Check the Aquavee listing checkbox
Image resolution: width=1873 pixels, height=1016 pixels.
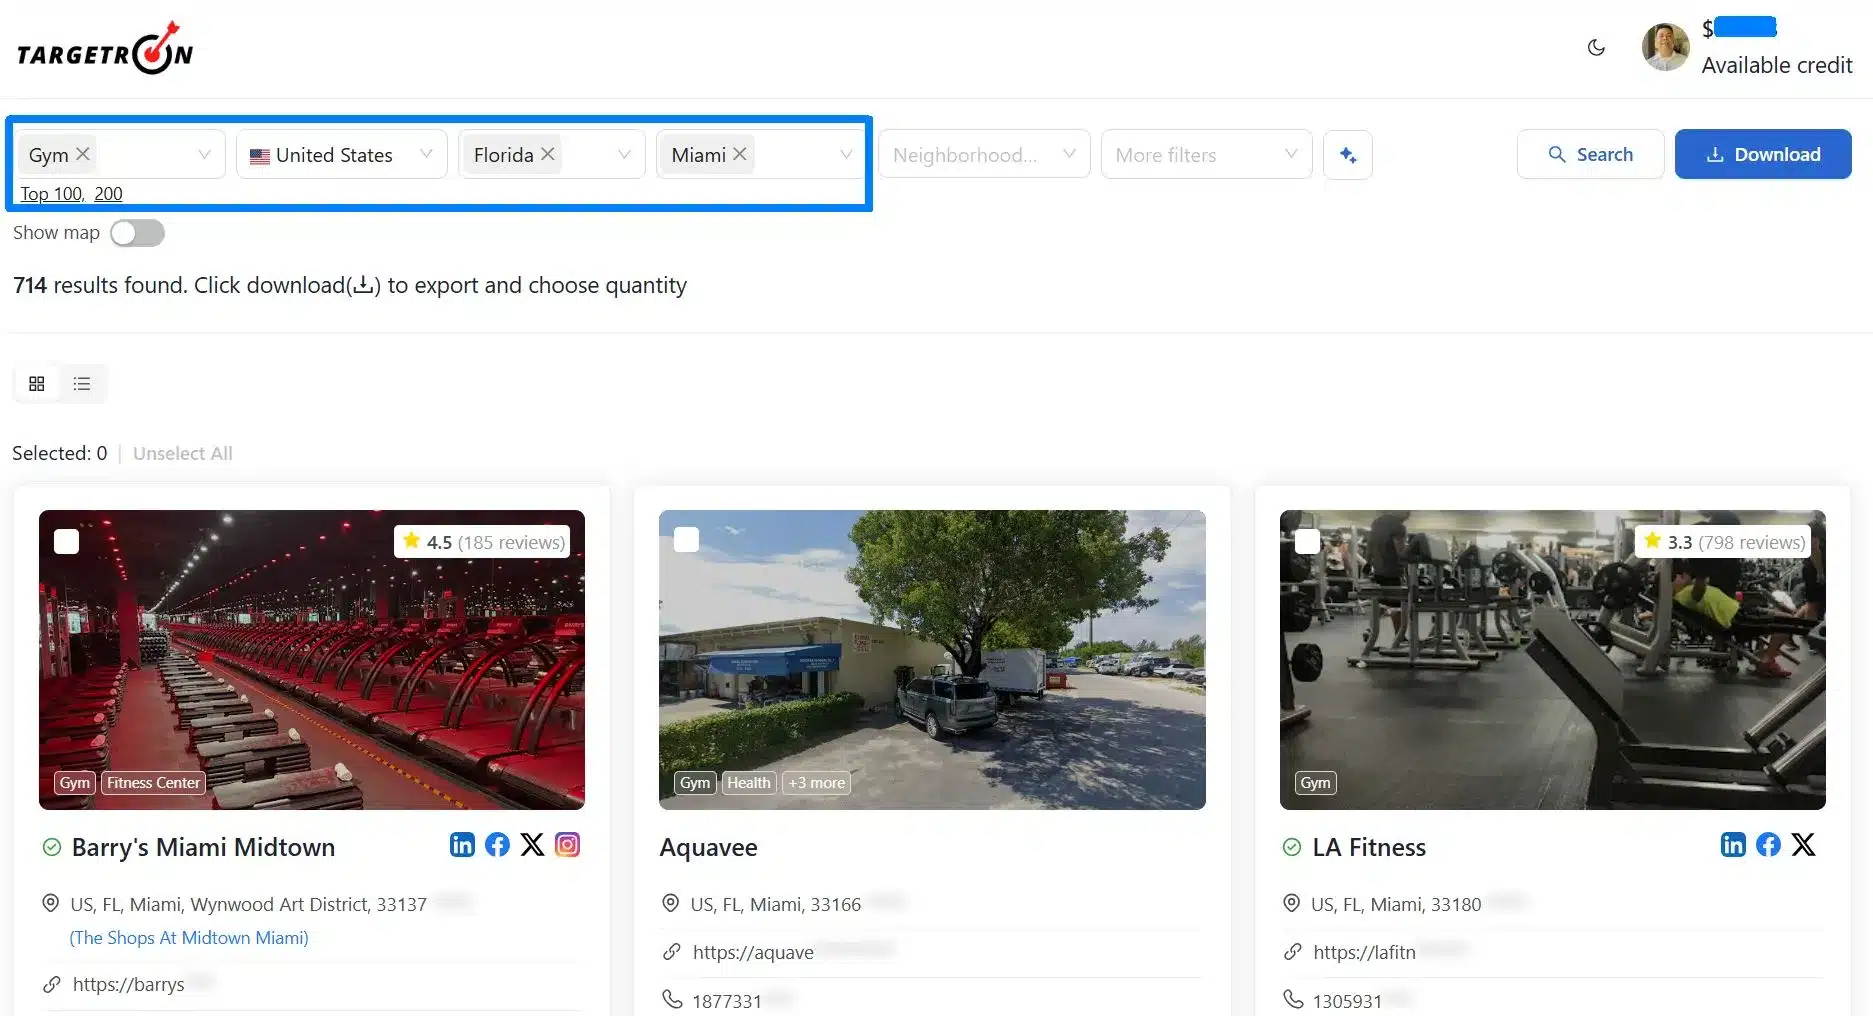pyautogui.click(x=687, y=540)
